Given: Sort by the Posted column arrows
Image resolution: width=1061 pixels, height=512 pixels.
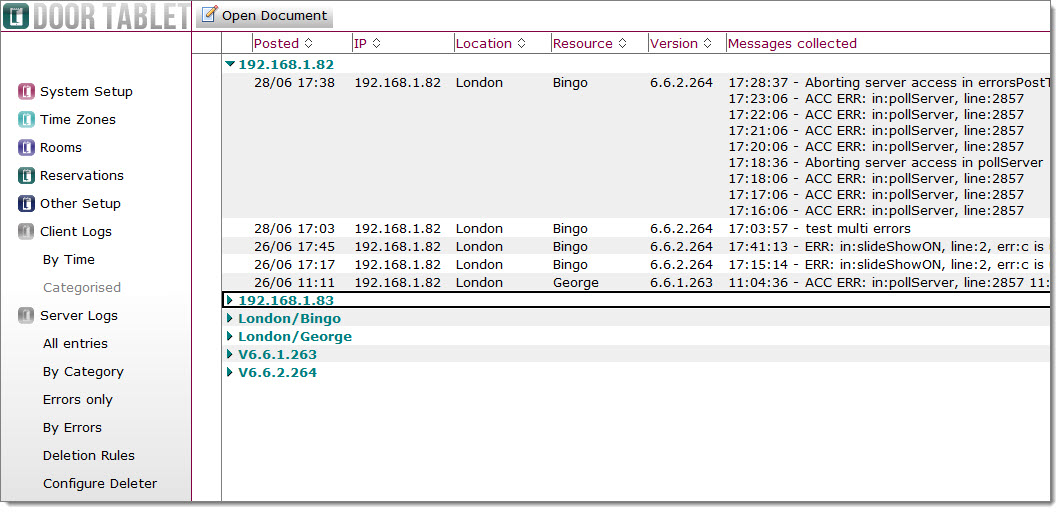Looking at the screenshot, I should click(x=308, y=43).
